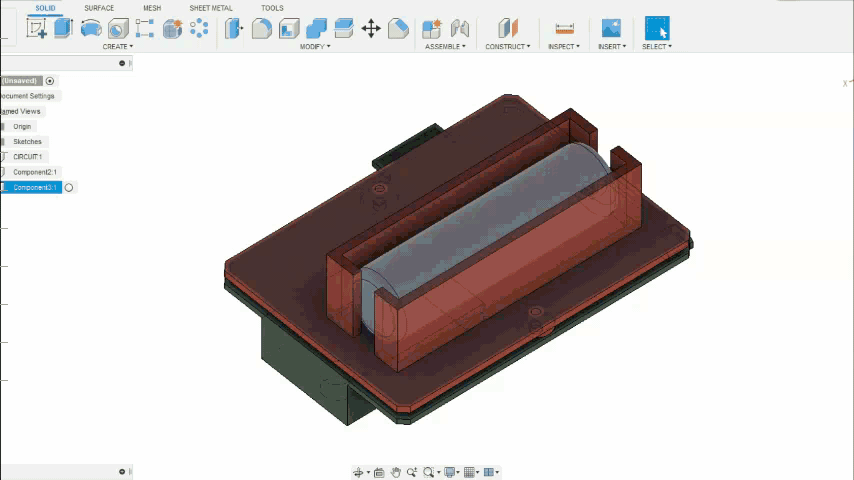Click the Zoom magnifier-plus icon
854x480 pixels.
(412, 472)
